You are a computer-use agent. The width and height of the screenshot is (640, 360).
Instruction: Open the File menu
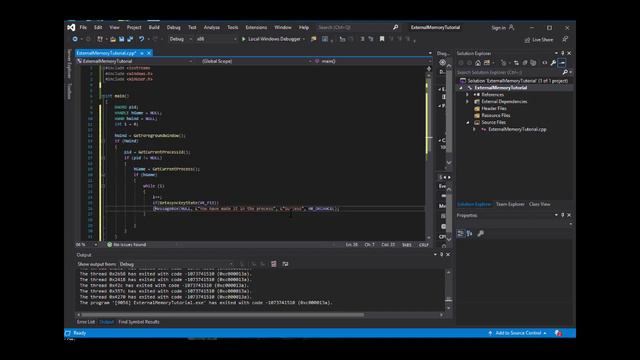83,27
